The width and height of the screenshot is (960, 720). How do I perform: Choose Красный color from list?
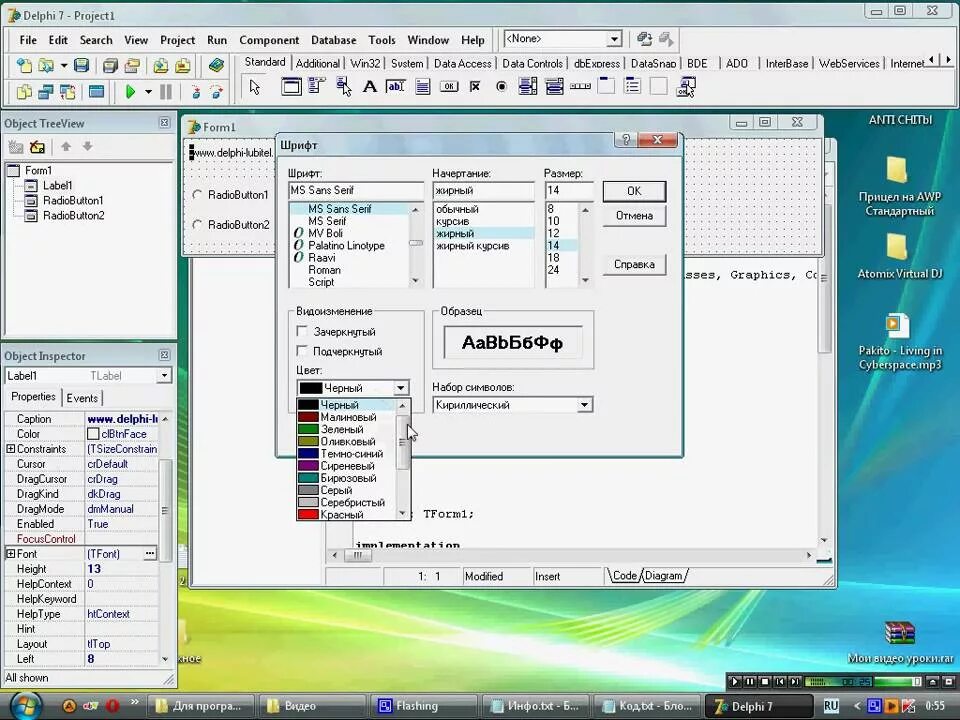click(347, 514)
